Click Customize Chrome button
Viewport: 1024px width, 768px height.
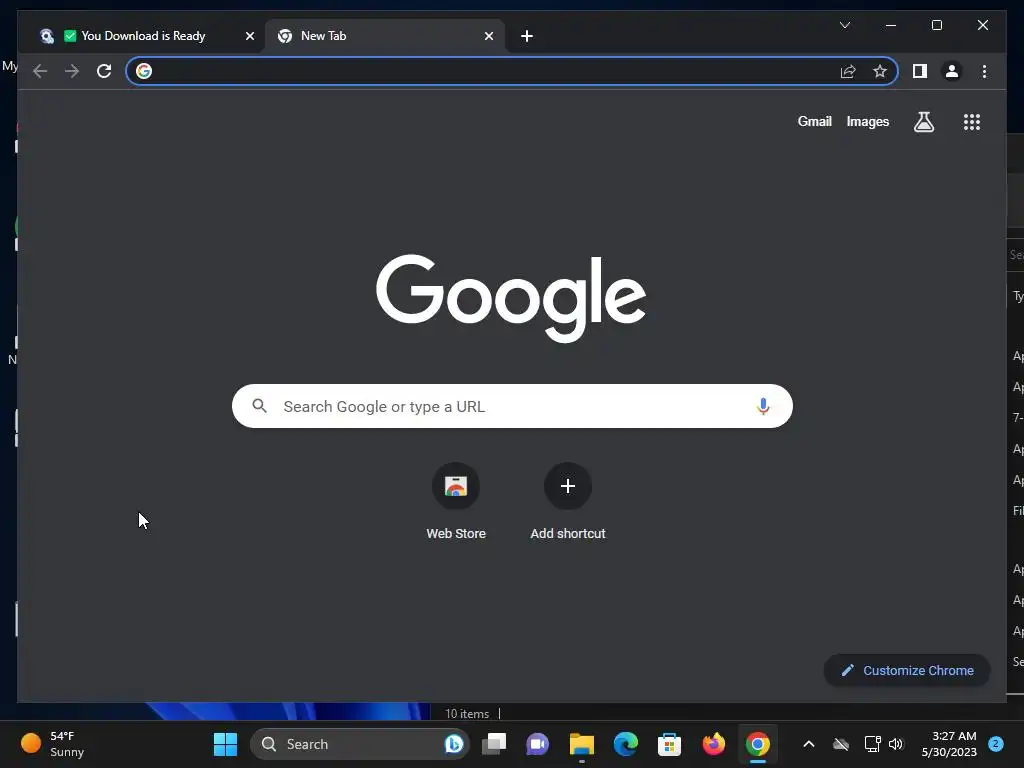coord(906,671)
